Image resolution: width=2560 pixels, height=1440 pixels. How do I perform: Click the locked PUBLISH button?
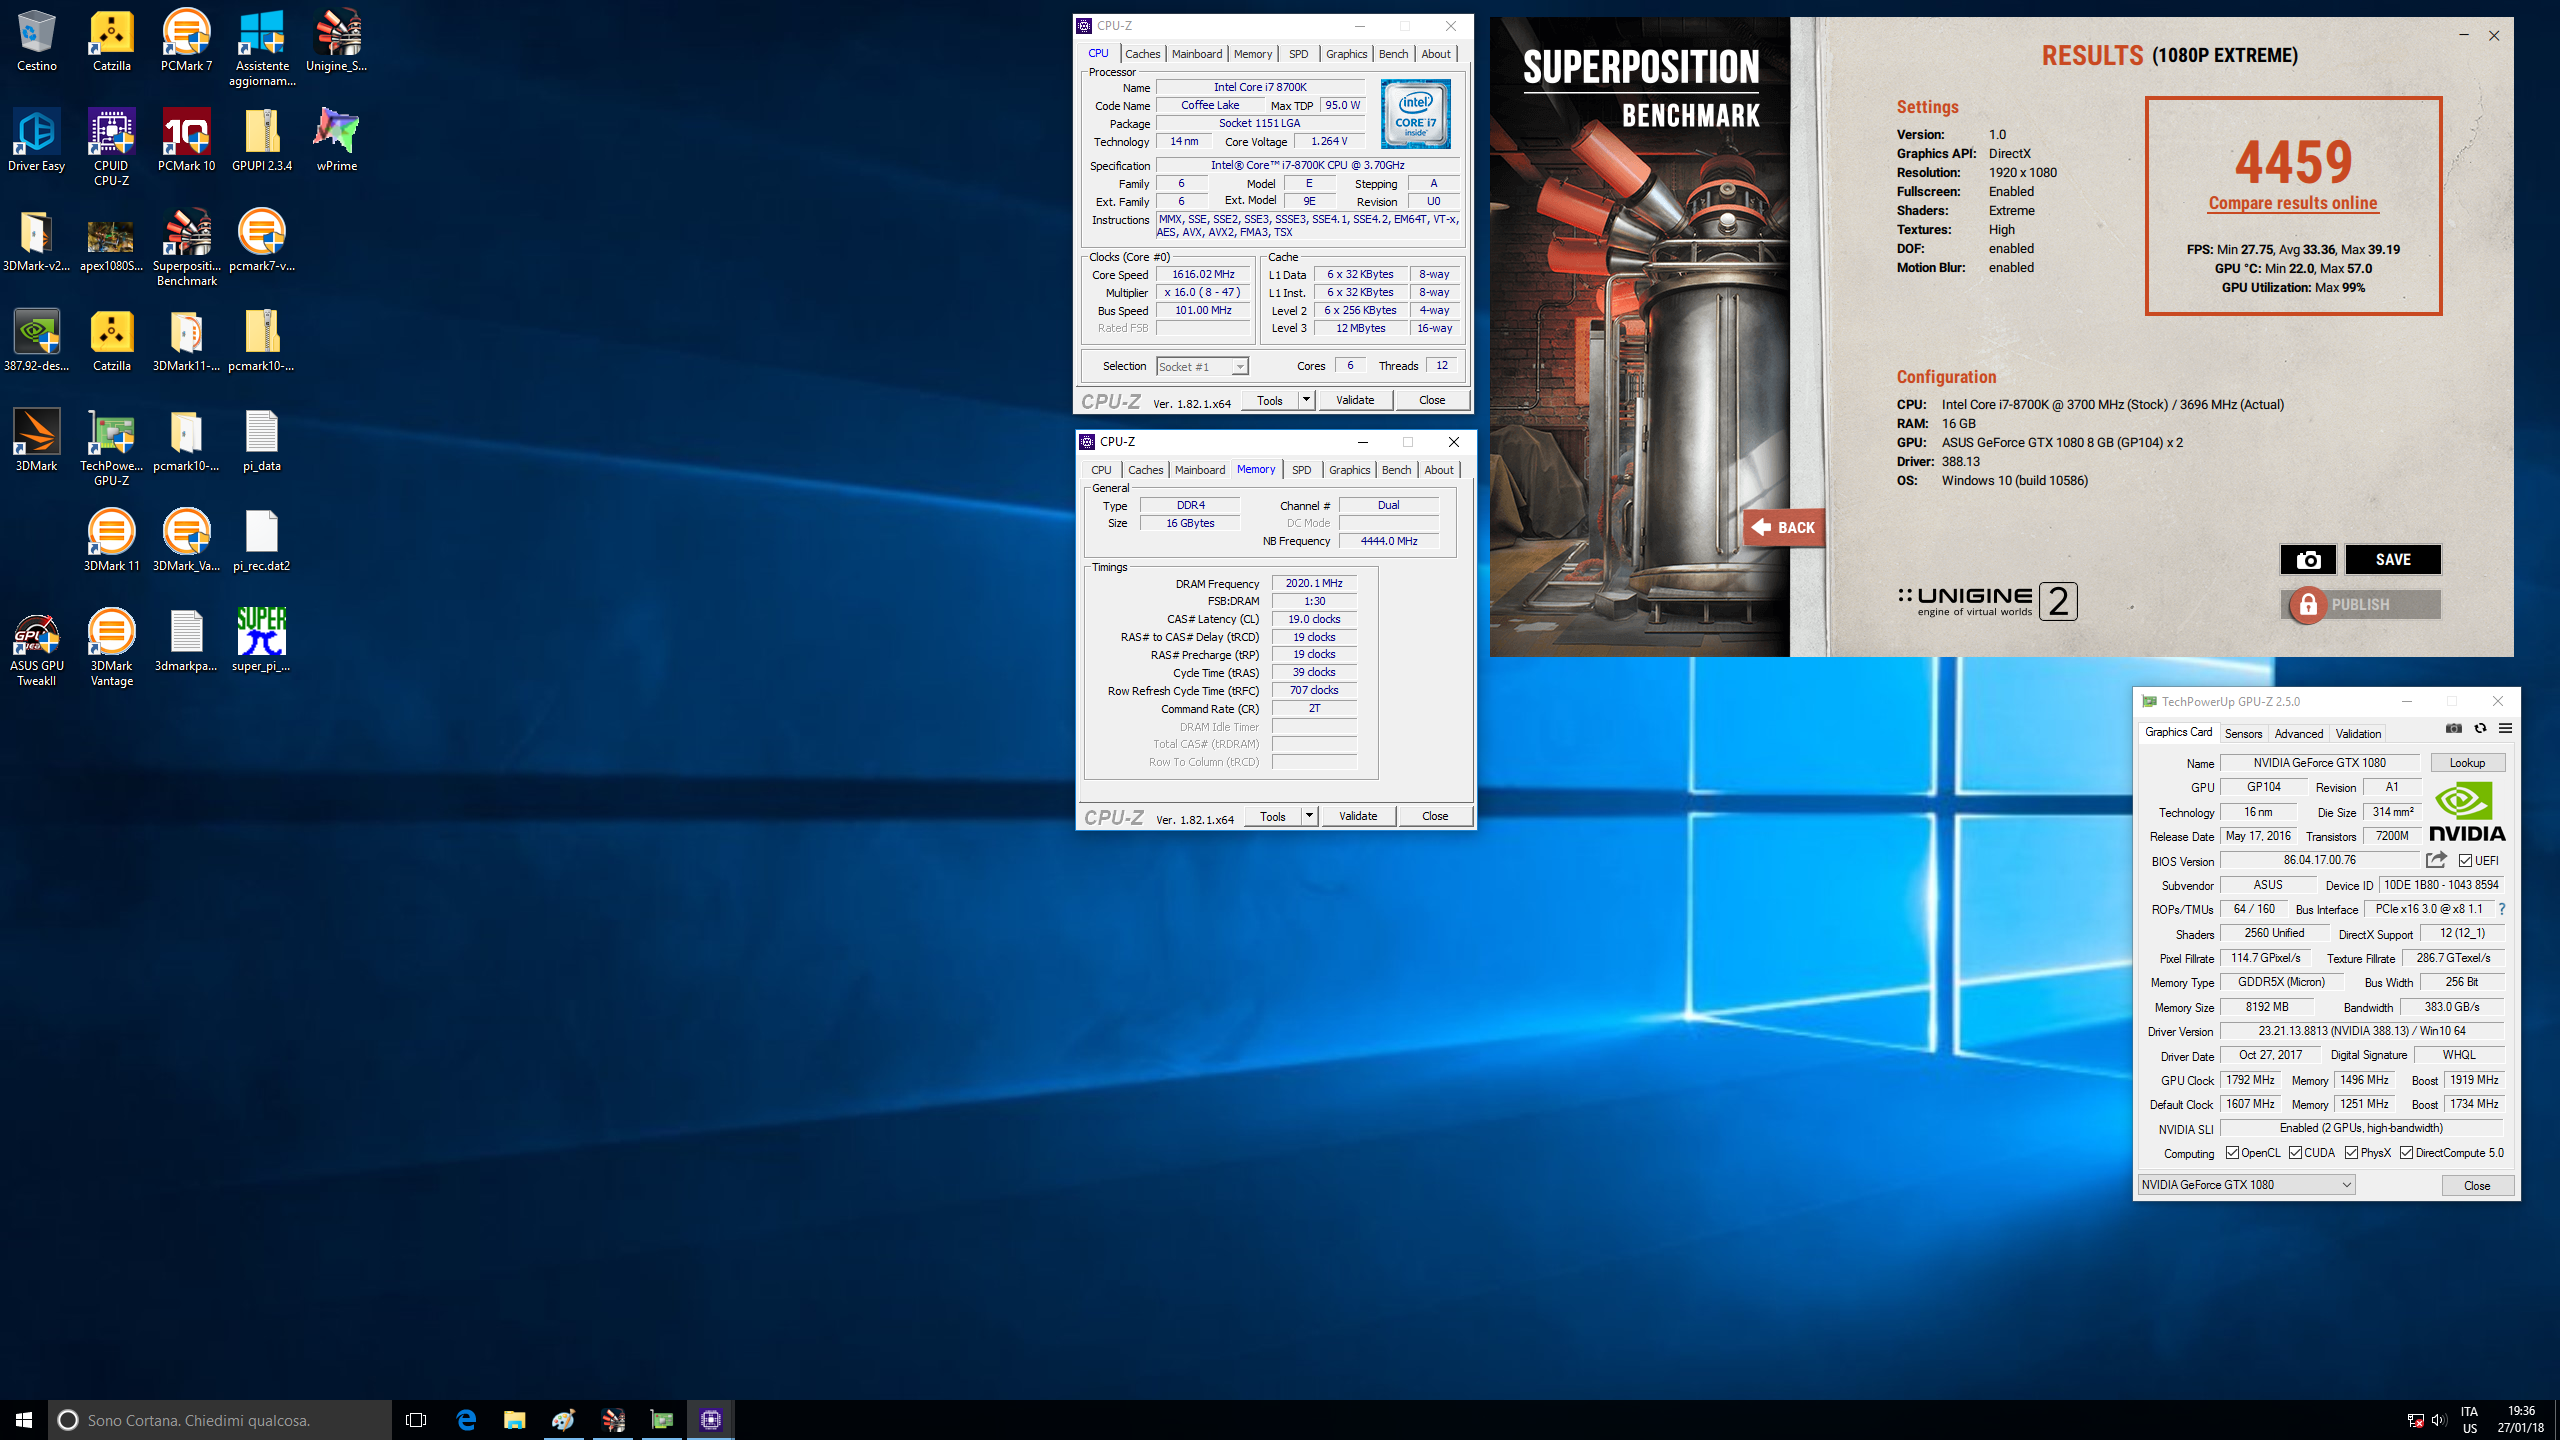pyautogui.click(x=2361, y=604)
